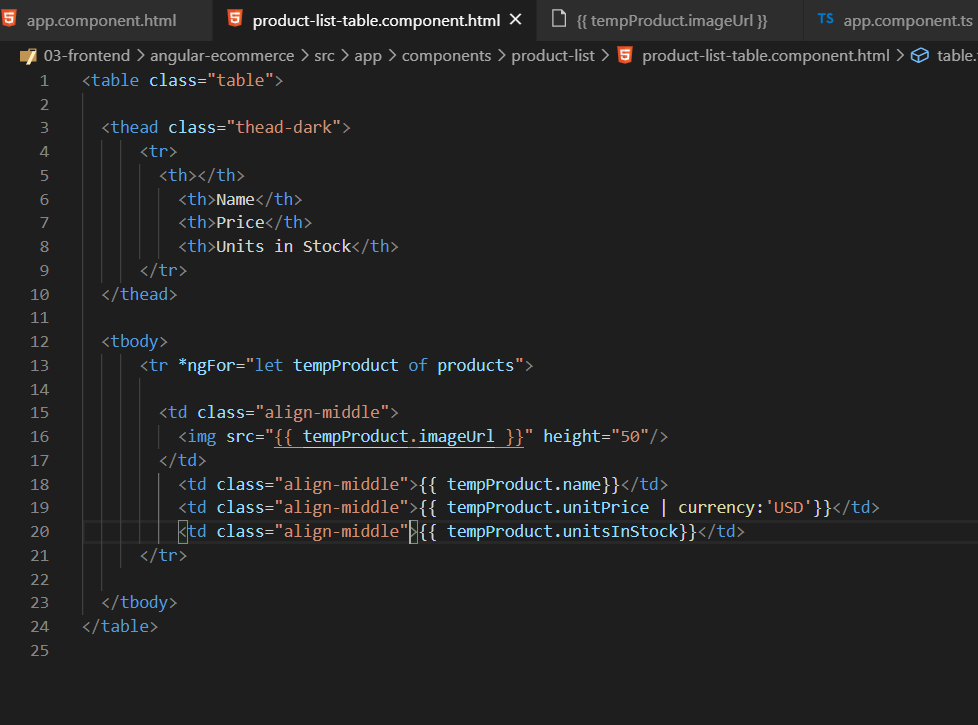Click the "Units in Stock" header text
Viewport: 978px width, 725px height.
click(284, 246)
